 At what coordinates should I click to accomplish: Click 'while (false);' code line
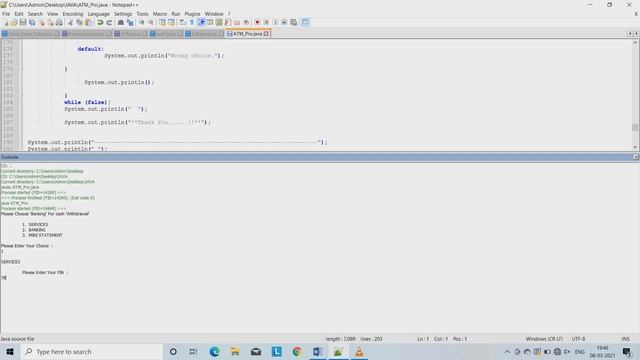pyautogui.click(x=87, y=102)
